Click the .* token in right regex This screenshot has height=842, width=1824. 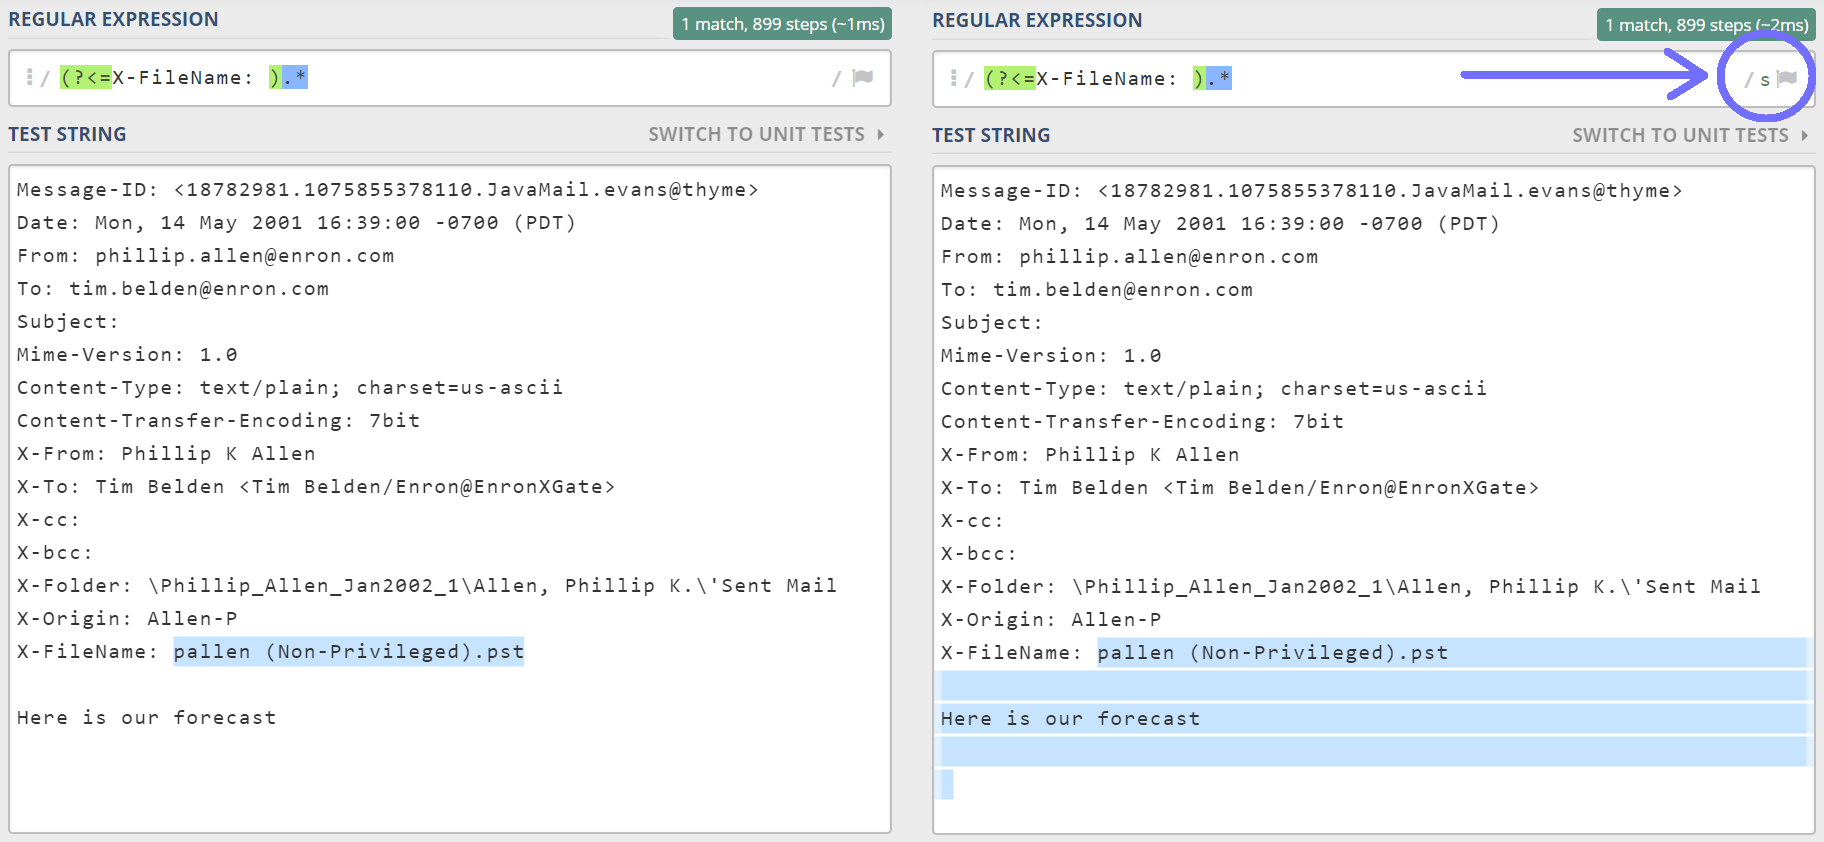tap(1218, 78)
